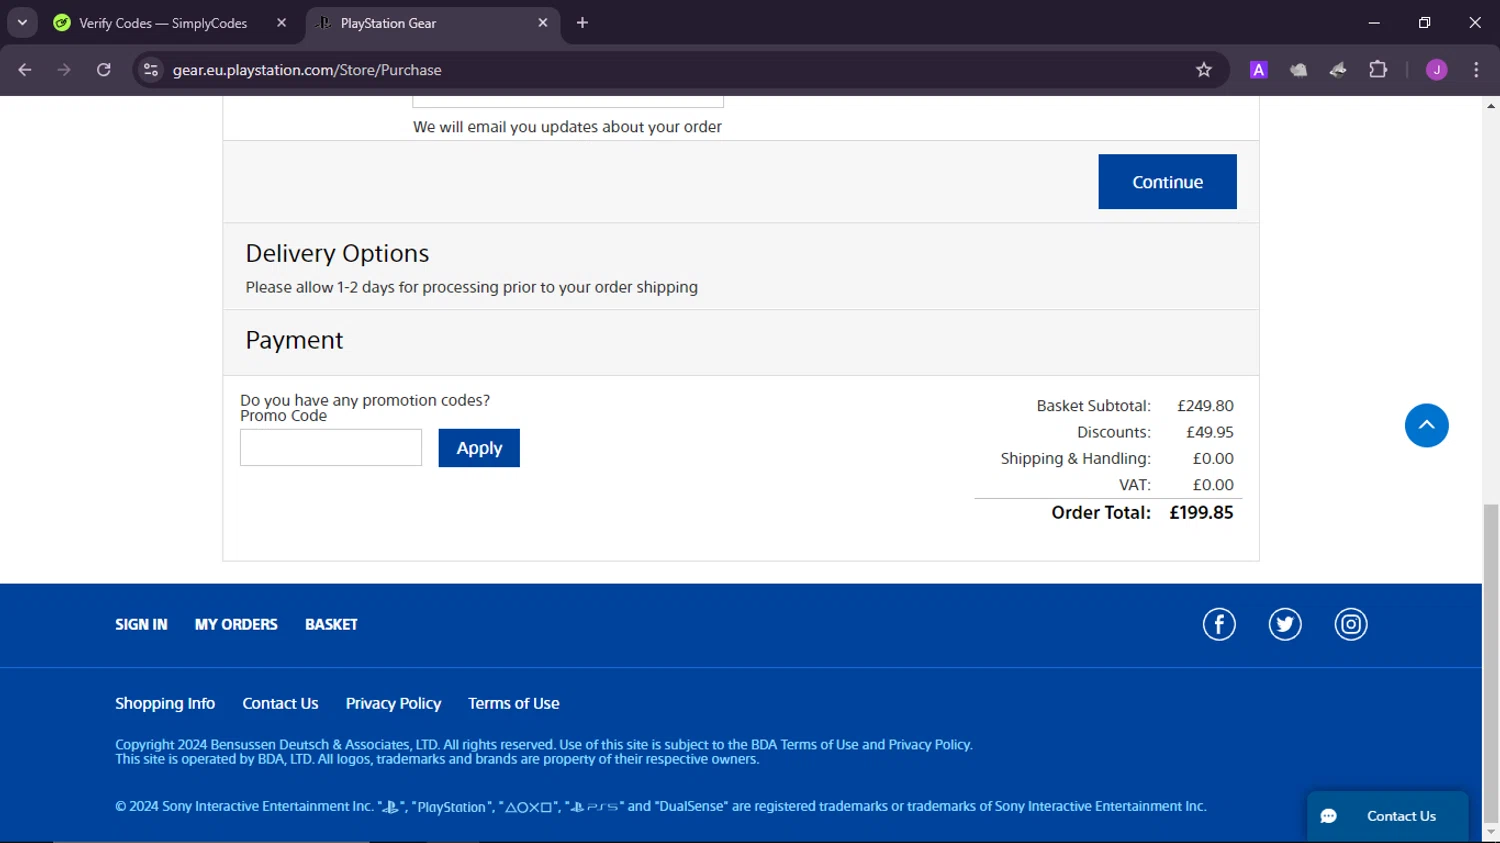The height and width of the screenshot is (843, 1500).
Task: Open the Chrome profile avatar J
Action: 1437,70
